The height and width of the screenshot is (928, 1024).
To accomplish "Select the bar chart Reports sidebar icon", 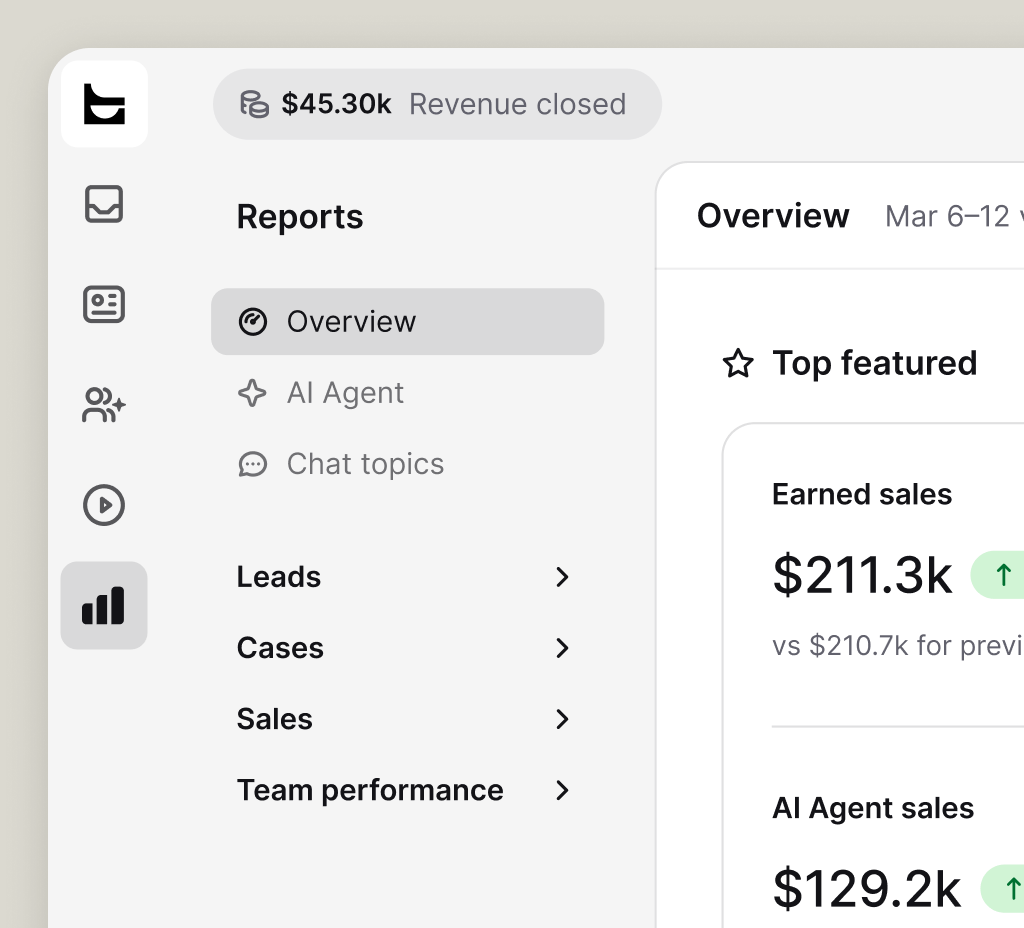I will tap(104, 605).
